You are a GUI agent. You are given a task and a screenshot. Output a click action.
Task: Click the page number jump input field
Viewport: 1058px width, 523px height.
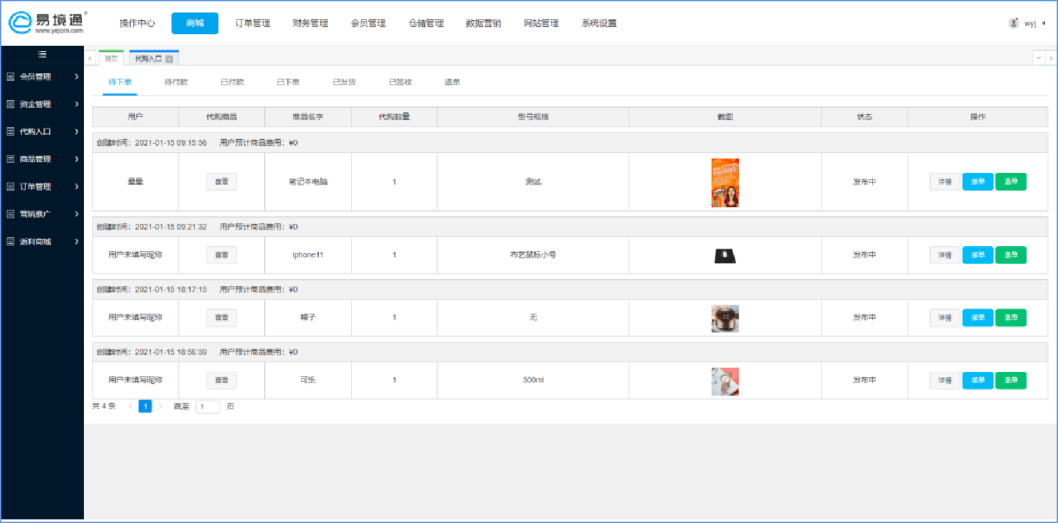coord(208,407)
